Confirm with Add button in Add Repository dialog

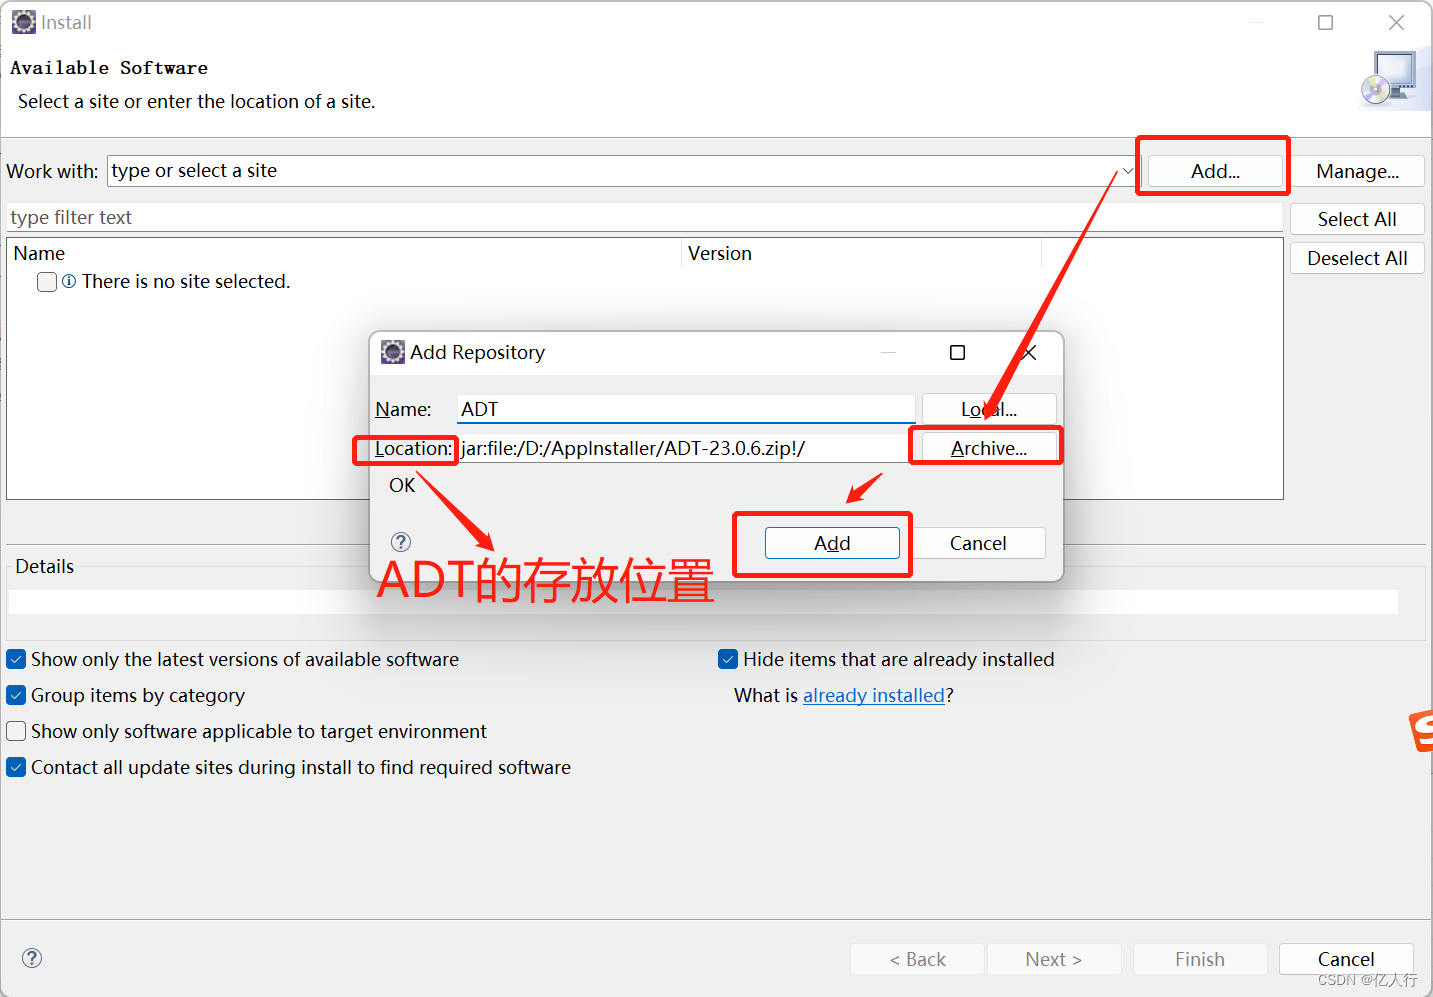click(x=832, y=543)
